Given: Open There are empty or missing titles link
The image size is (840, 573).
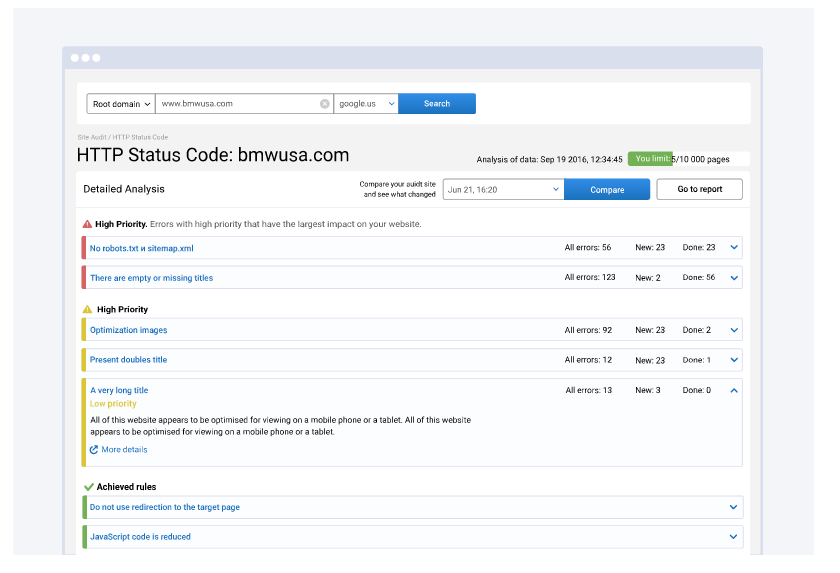Looking at the screenshot, I should (x=152, y=278).
